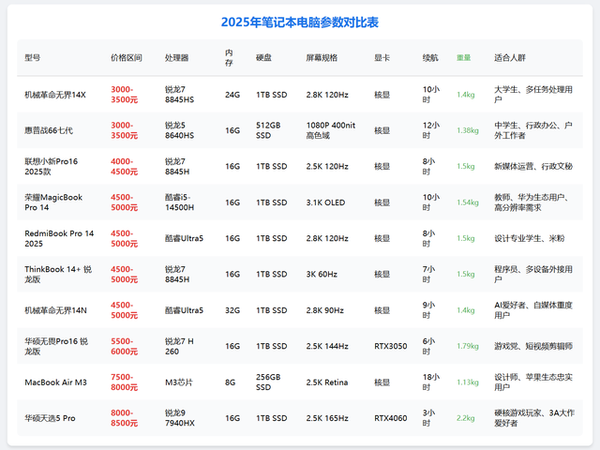Select the model name RedmiBook Pro 14 2025
Viewport: 600px width, 450px height.
point(59,238)
